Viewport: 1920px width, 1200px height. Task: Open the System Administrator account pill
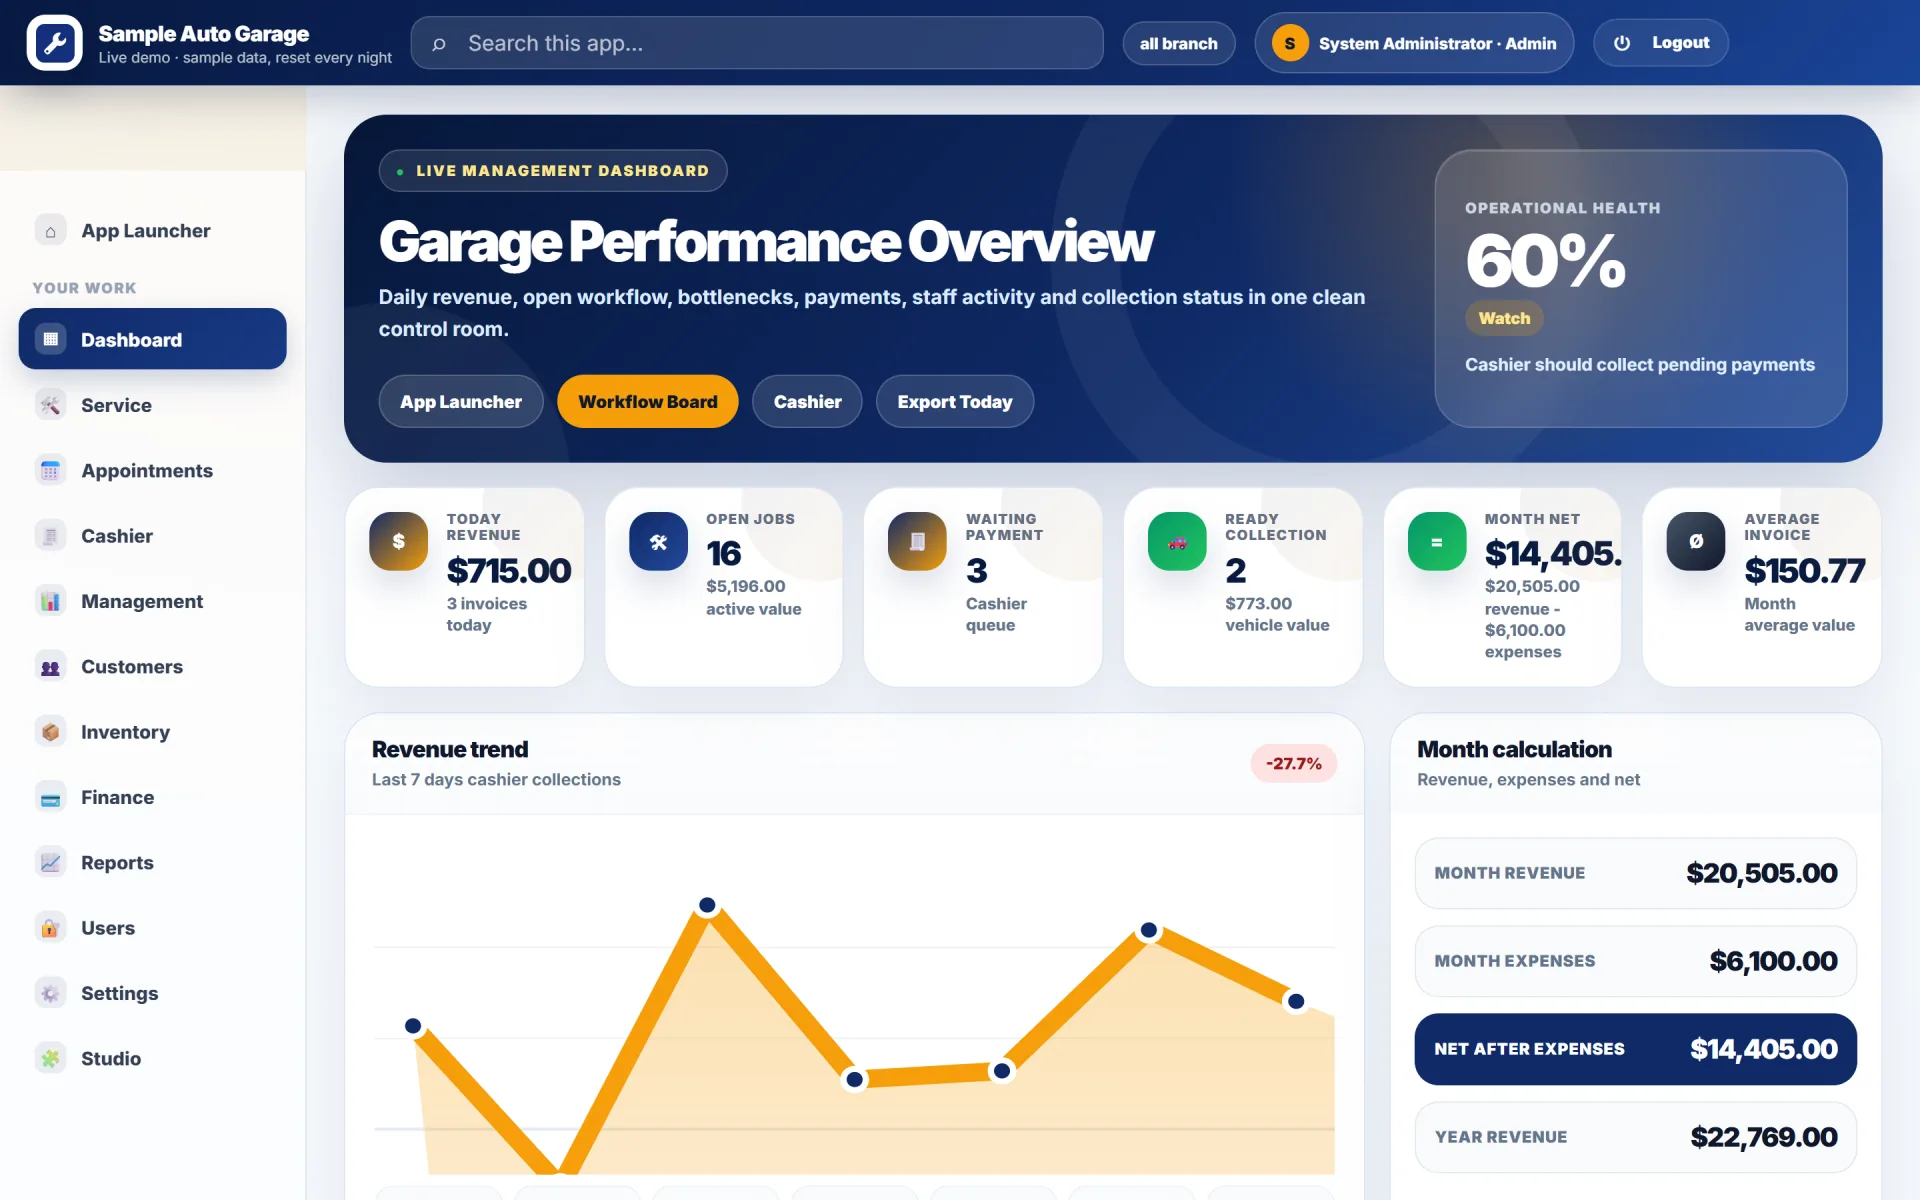click(x=1414, y=43)
